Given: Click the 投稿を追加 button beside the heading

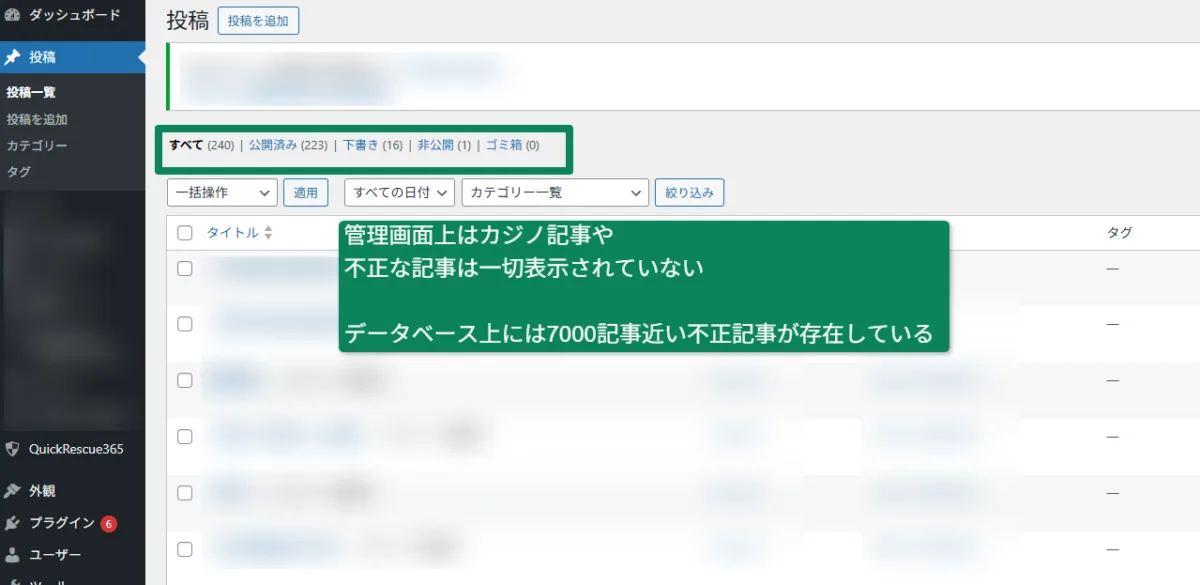Looking at the screenshot, I should click(x=258, y=21).
